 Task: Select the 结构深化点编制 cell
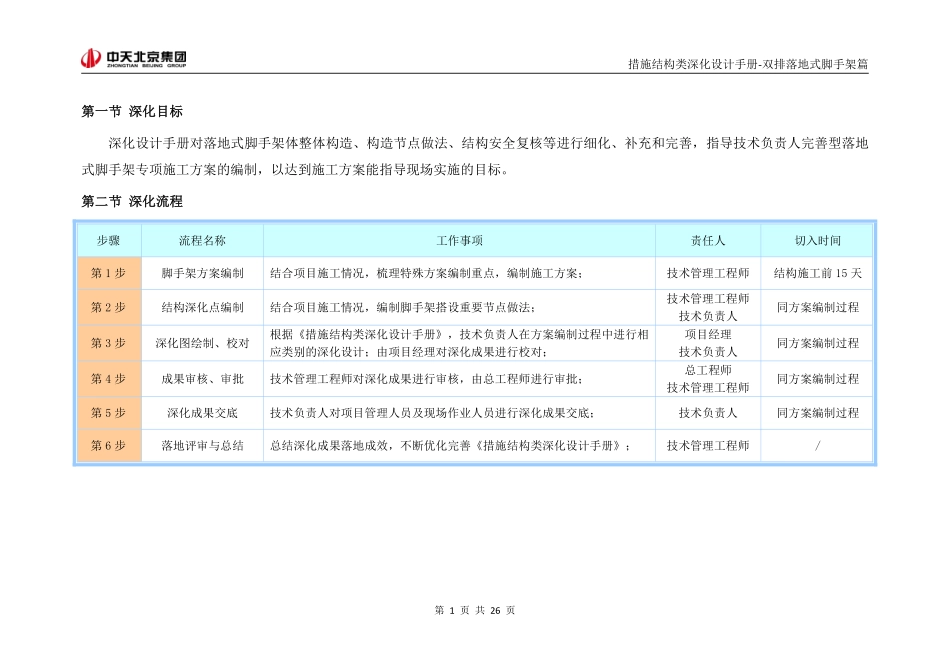coord(202,308)
